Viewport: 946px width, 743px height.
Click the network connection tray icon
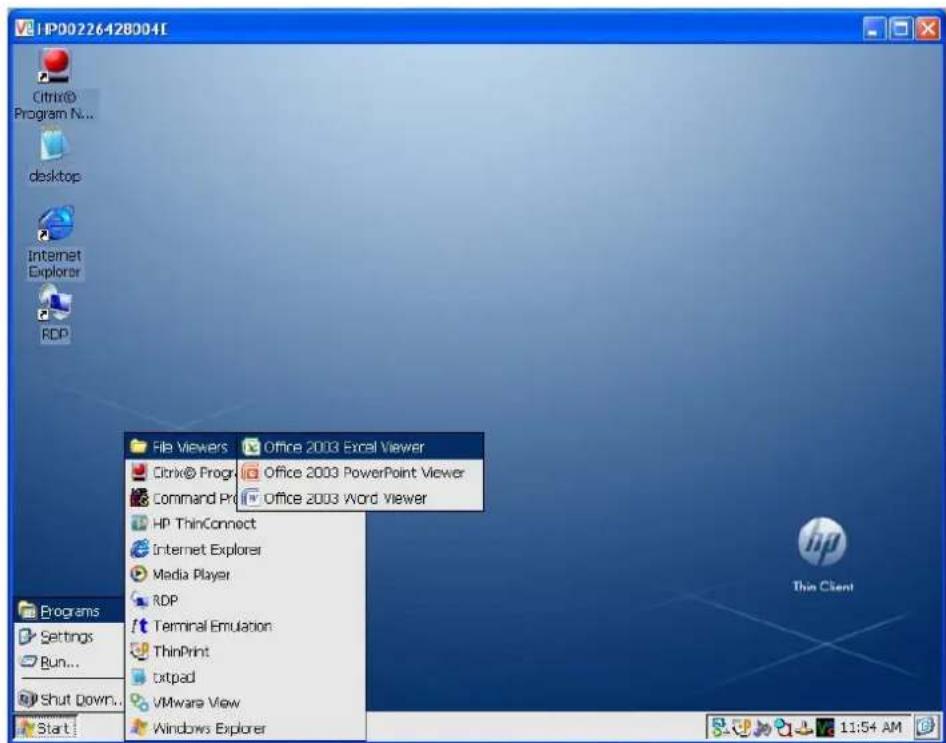pyautogui.click(x=720, y=727)
